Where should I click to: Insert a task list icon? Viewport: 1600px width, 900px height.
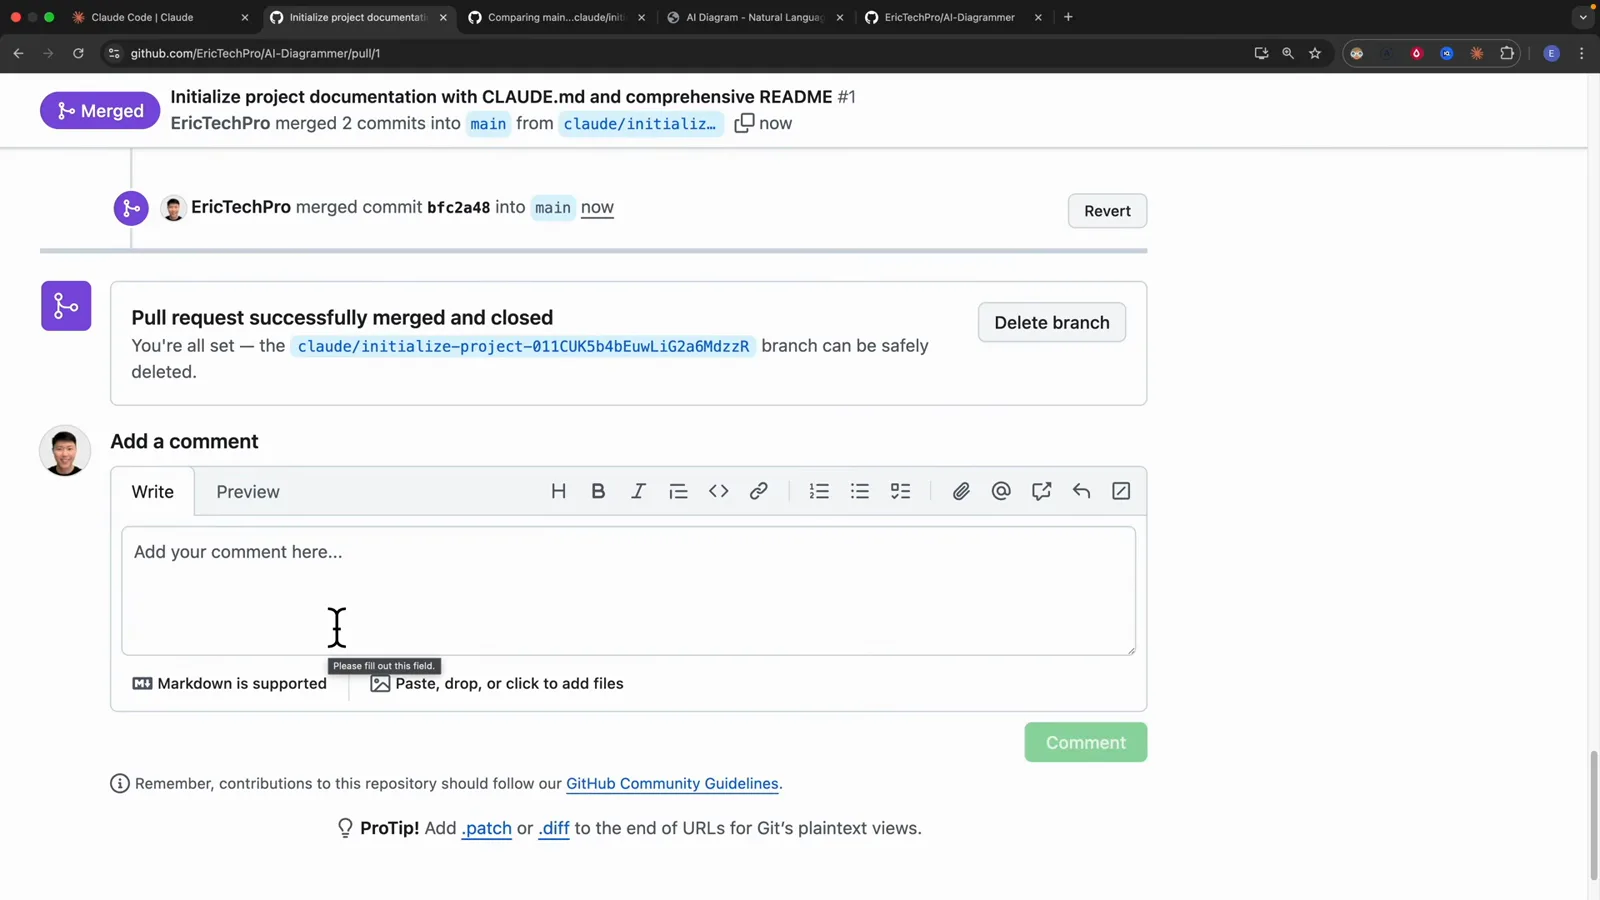point(900,491)
